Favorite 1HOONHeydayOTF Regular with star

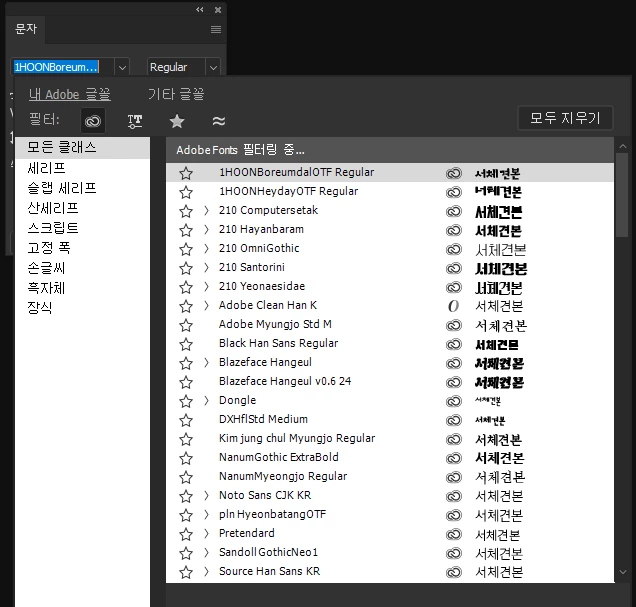(186, 192)
